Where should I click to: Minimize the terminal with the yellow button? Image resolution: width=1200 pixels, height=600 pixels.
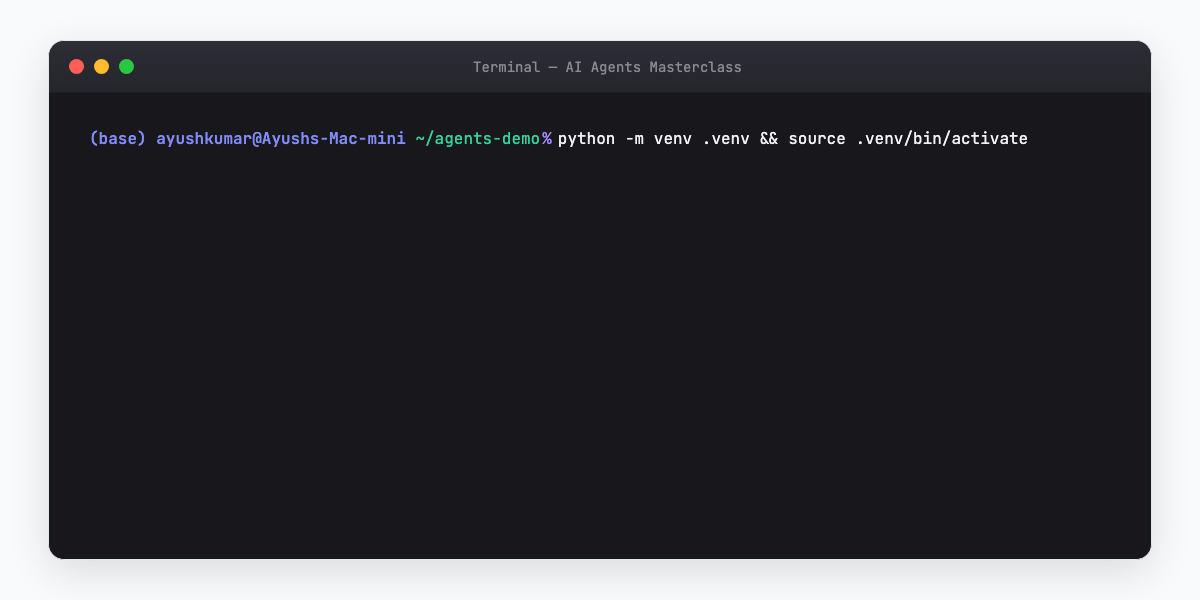click(x=101, y=67)
